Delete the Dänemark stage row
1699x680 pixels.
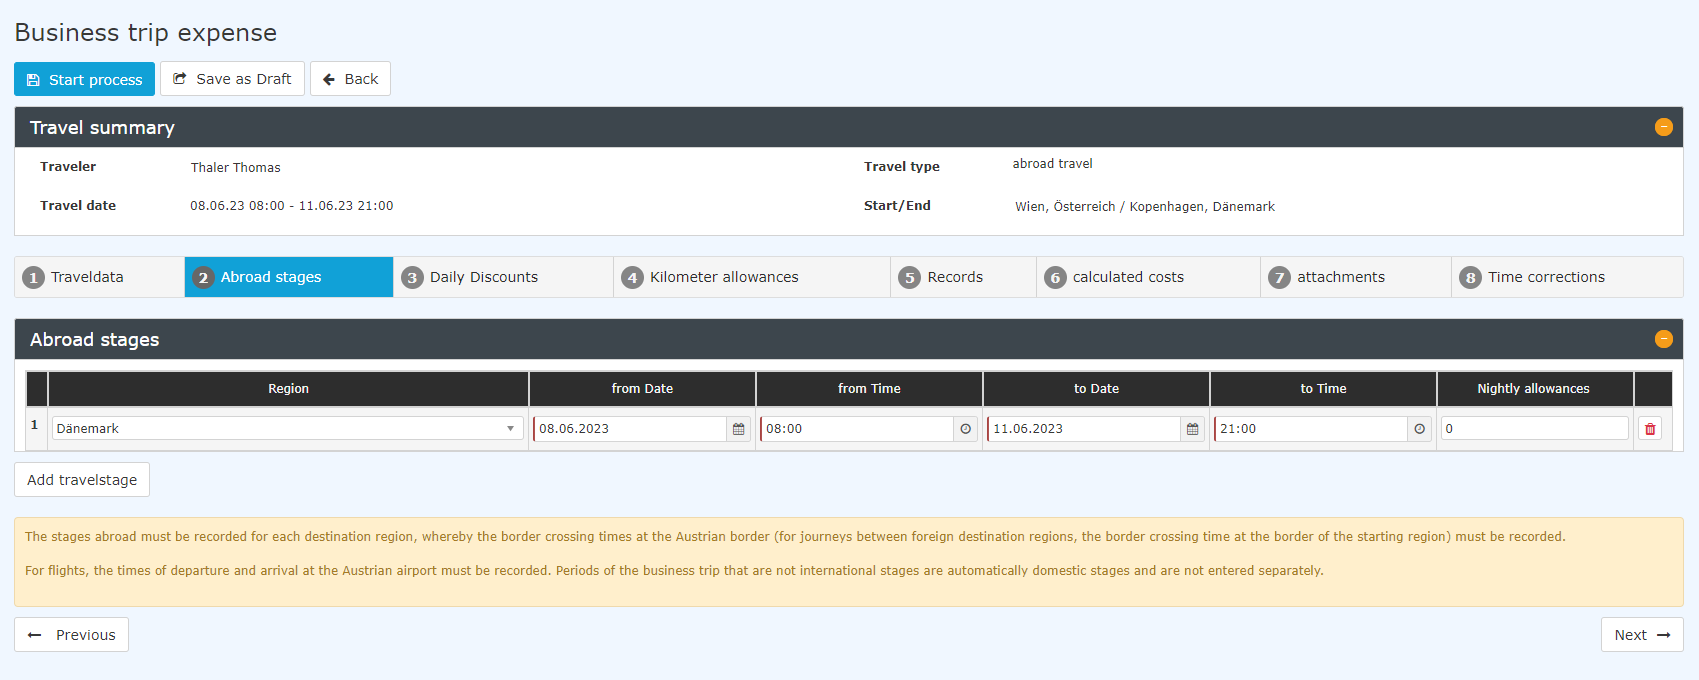[1650, 429]
